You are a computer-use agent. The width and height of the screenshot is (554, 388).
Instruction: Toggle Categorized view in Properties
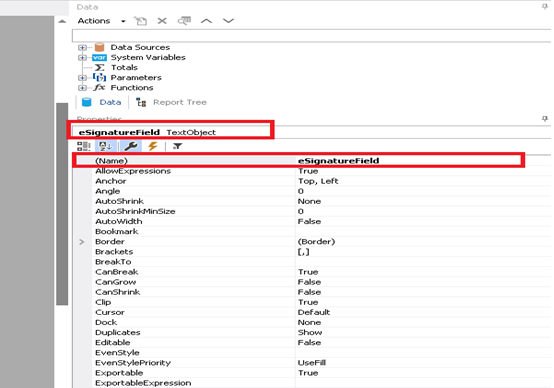[x=84, y=146]
